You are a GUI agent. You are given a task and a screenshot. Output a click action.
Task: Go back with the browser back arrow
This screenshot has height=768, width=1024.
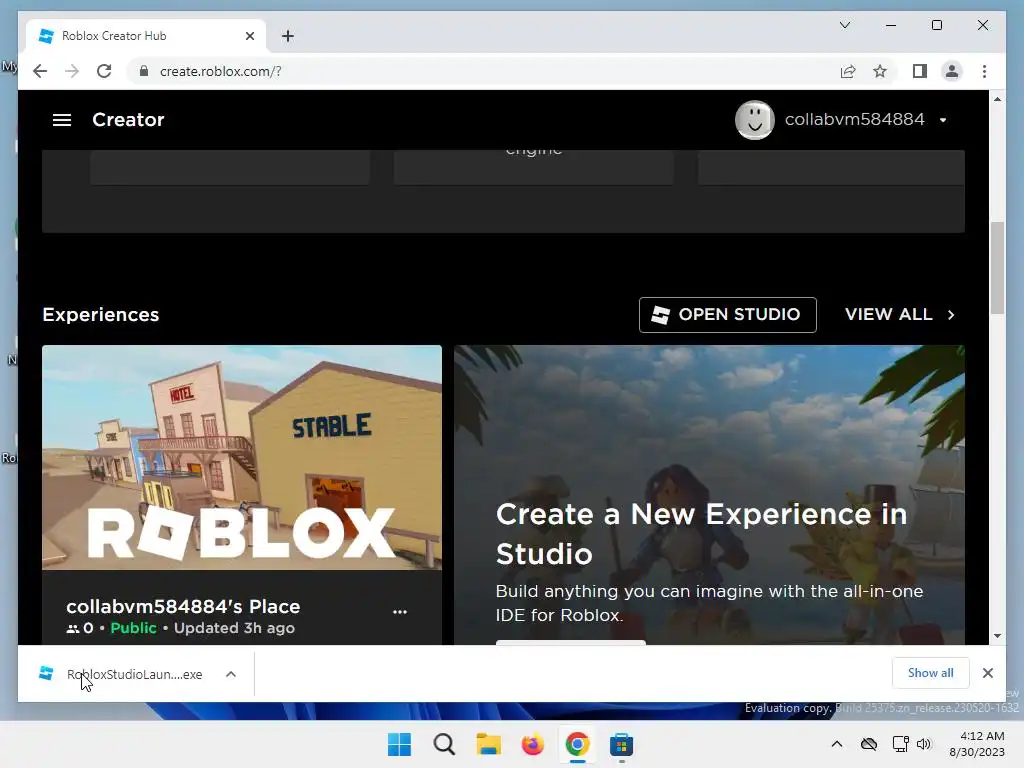[40, 71]
